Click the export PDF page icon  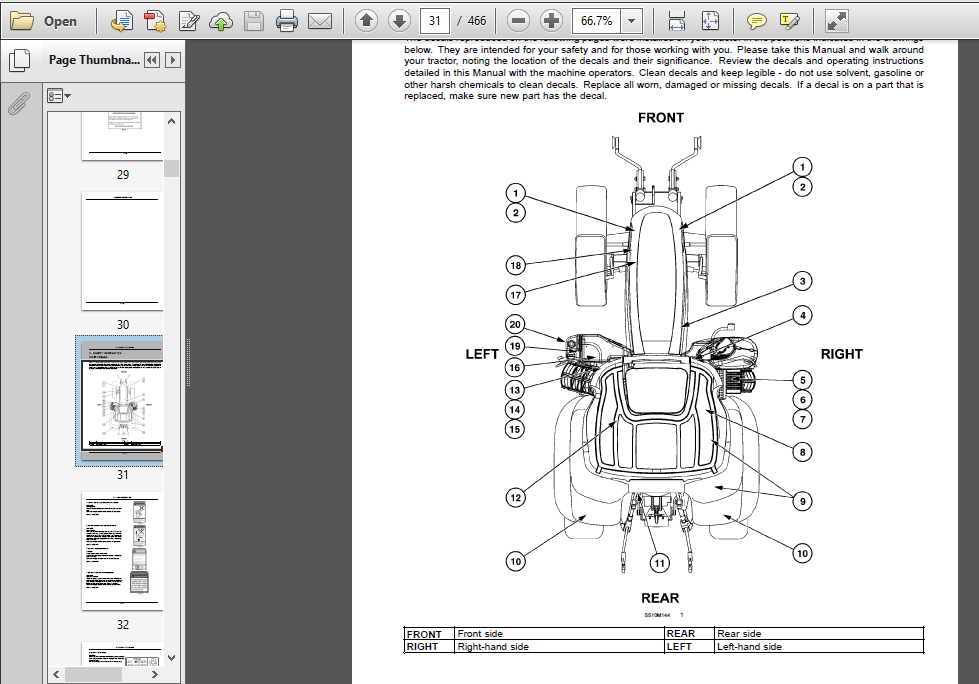(122, 21)
